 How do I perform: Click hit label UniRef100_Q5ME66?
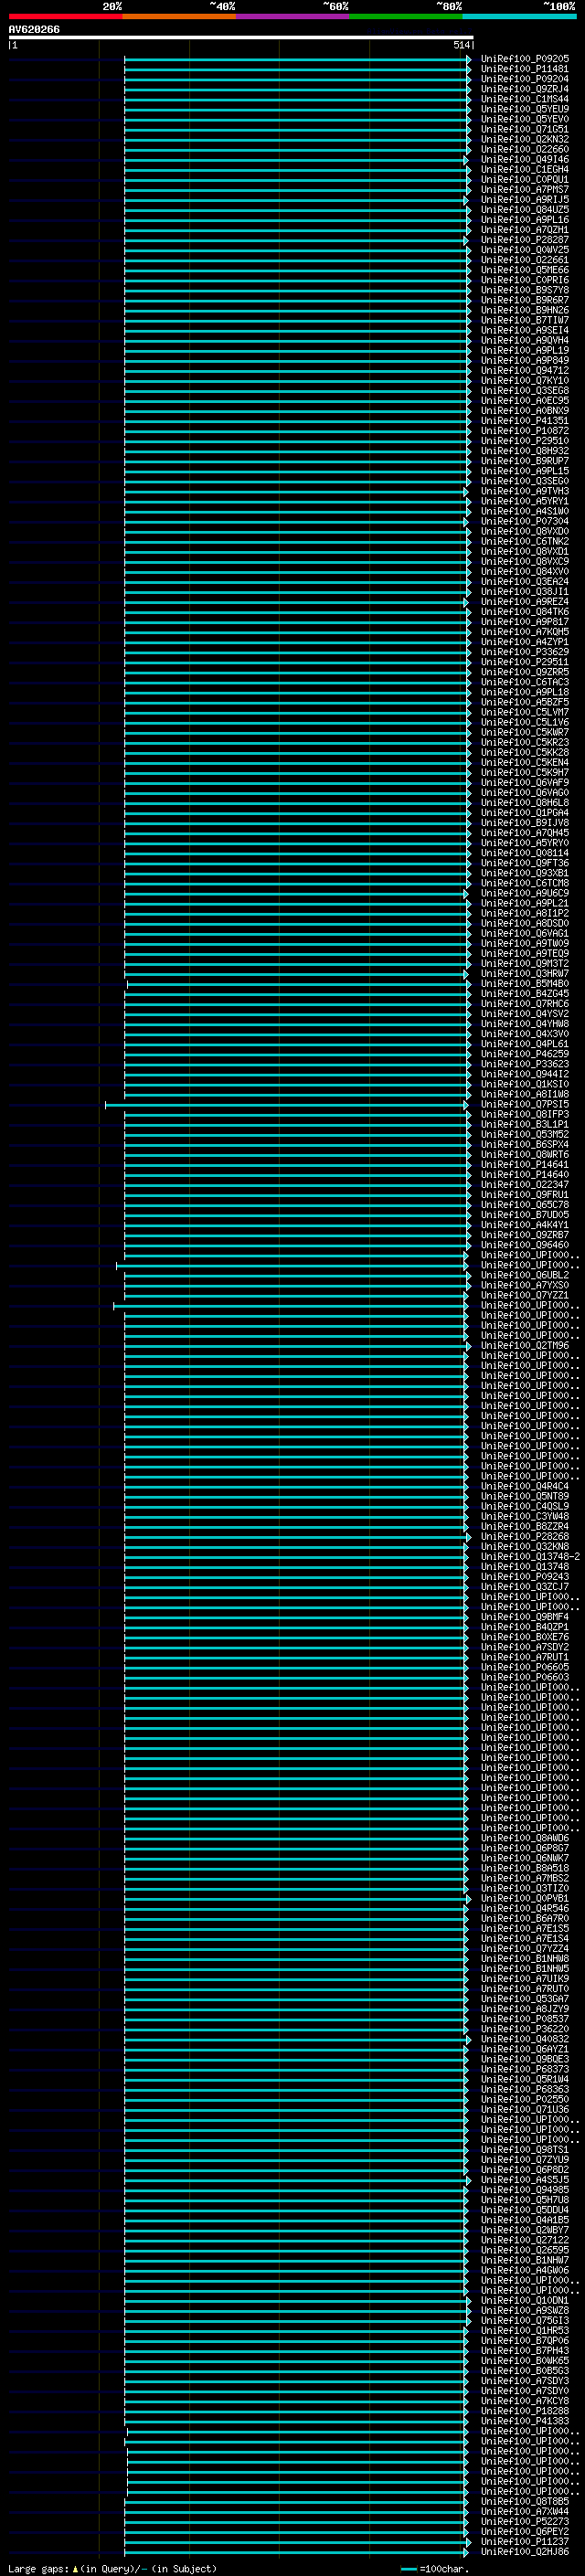(x=525, y=270)
